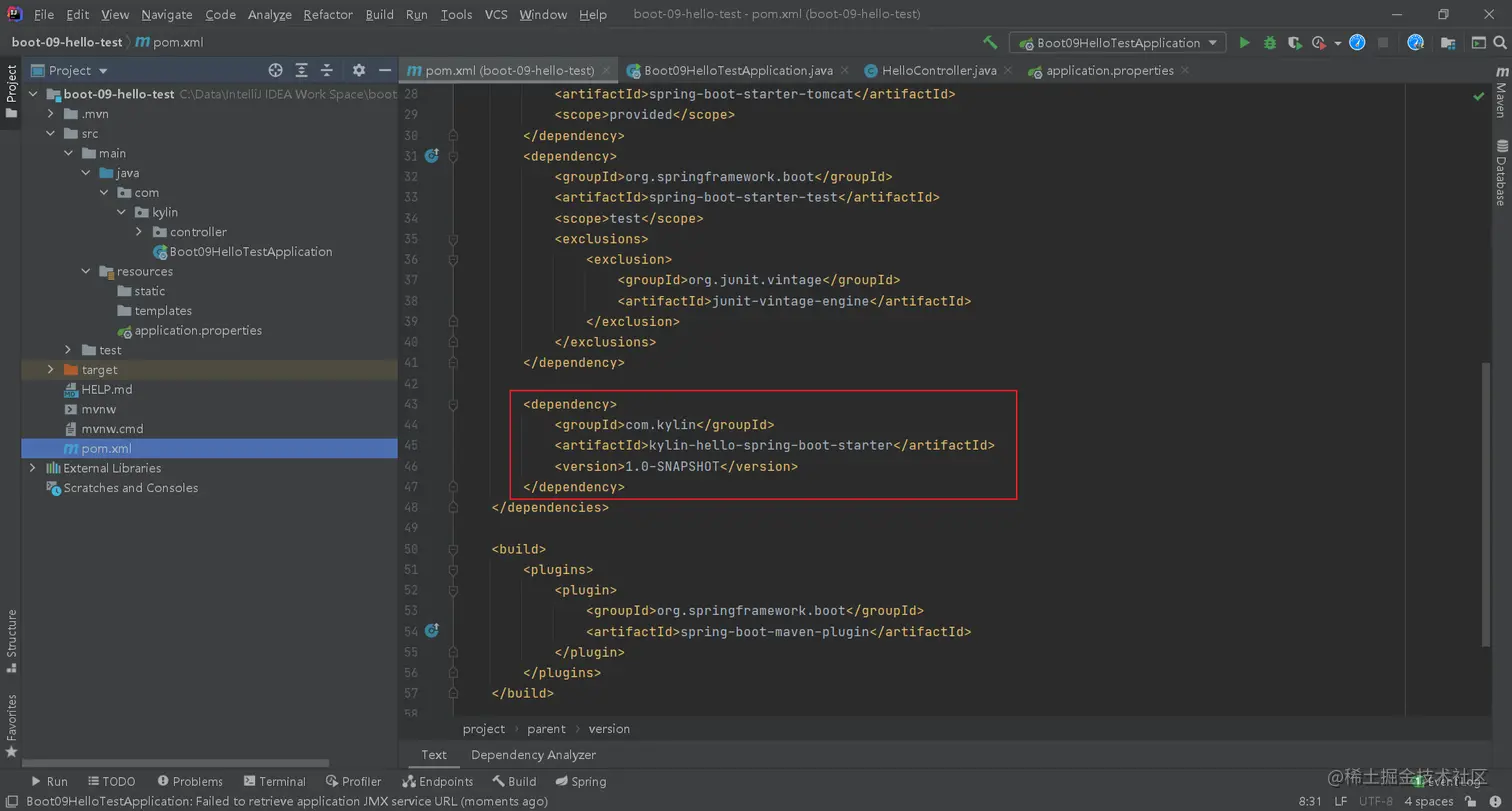Click the collapse all icon in Project panel

click(x=327, y=70)
